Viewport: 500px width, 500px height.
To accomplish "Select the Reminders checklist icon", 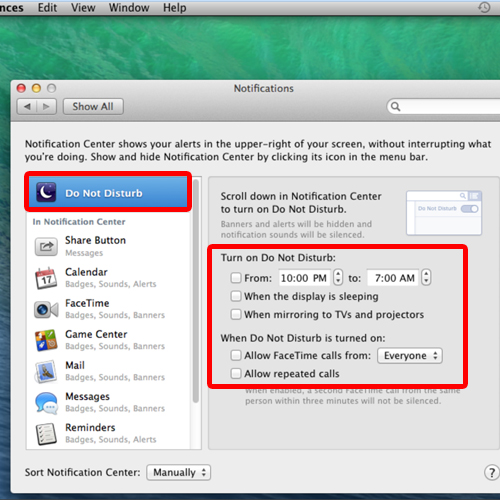I will coord(46,434).
